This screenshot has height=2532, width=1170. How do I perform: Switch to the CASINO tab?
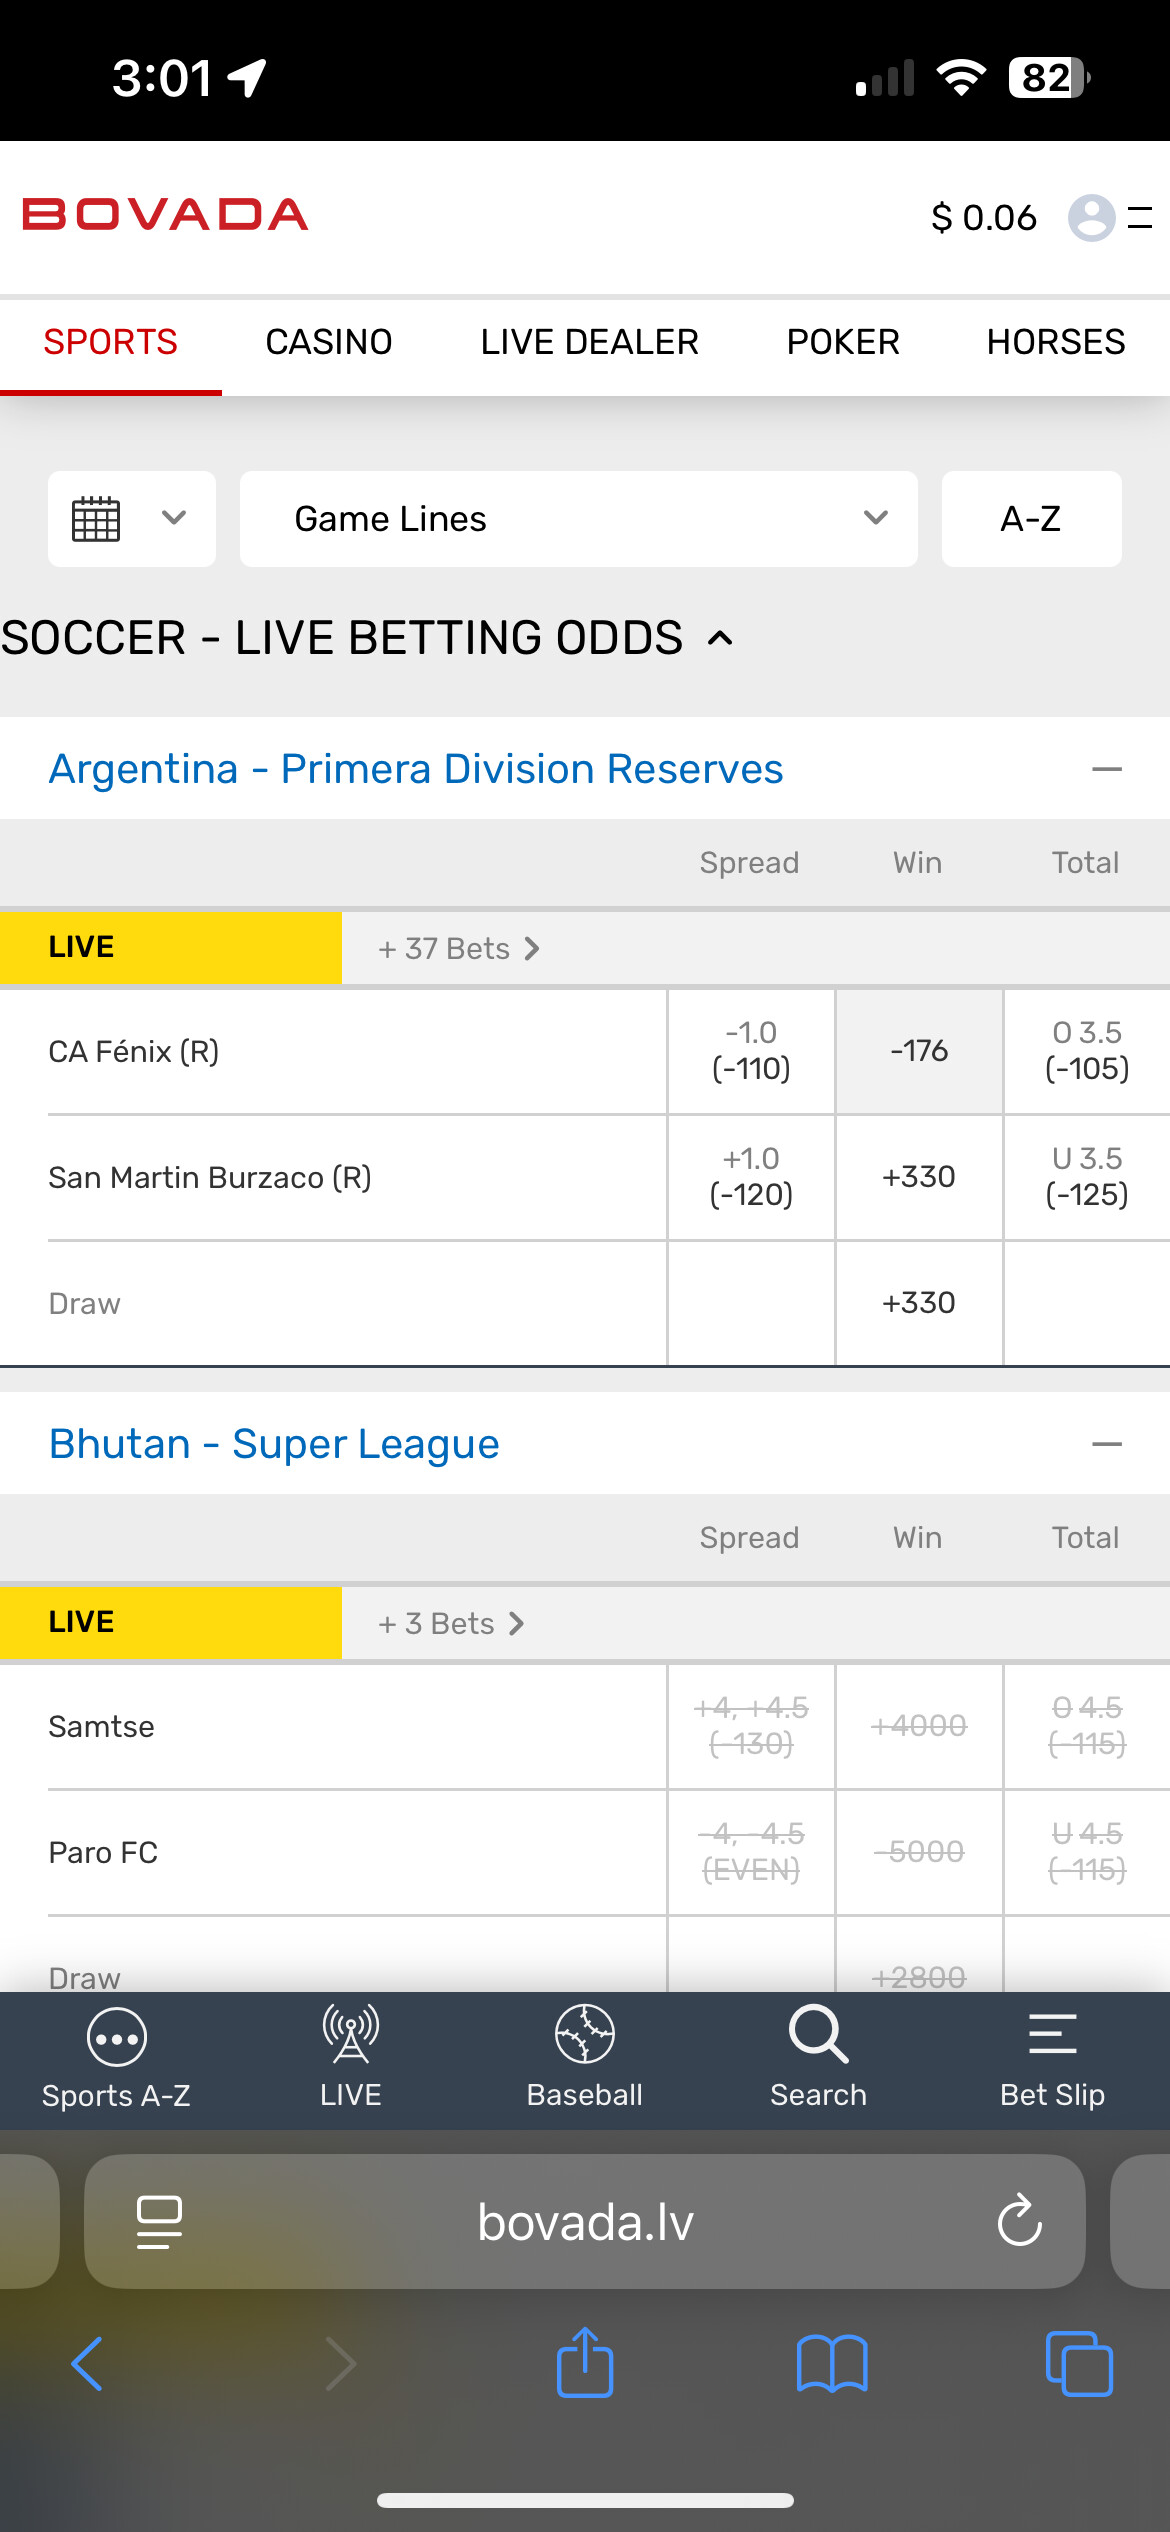pyautogui.click(x=328, y=342)
